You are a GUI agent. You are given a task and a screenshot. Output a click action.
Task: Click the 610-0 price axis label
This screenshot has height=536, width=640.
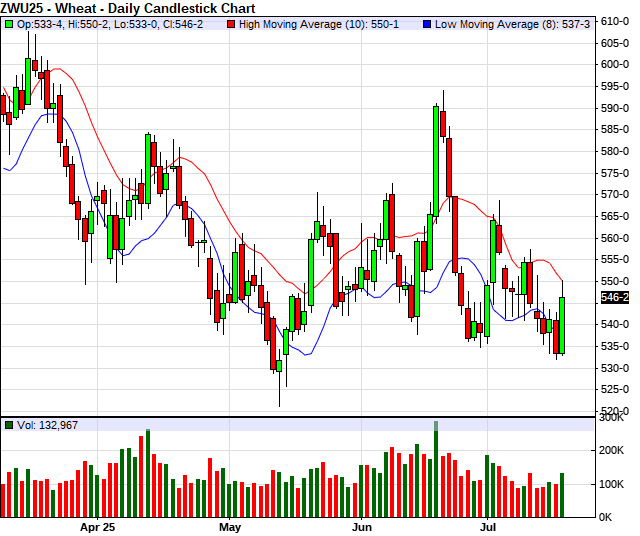[614, 21]
